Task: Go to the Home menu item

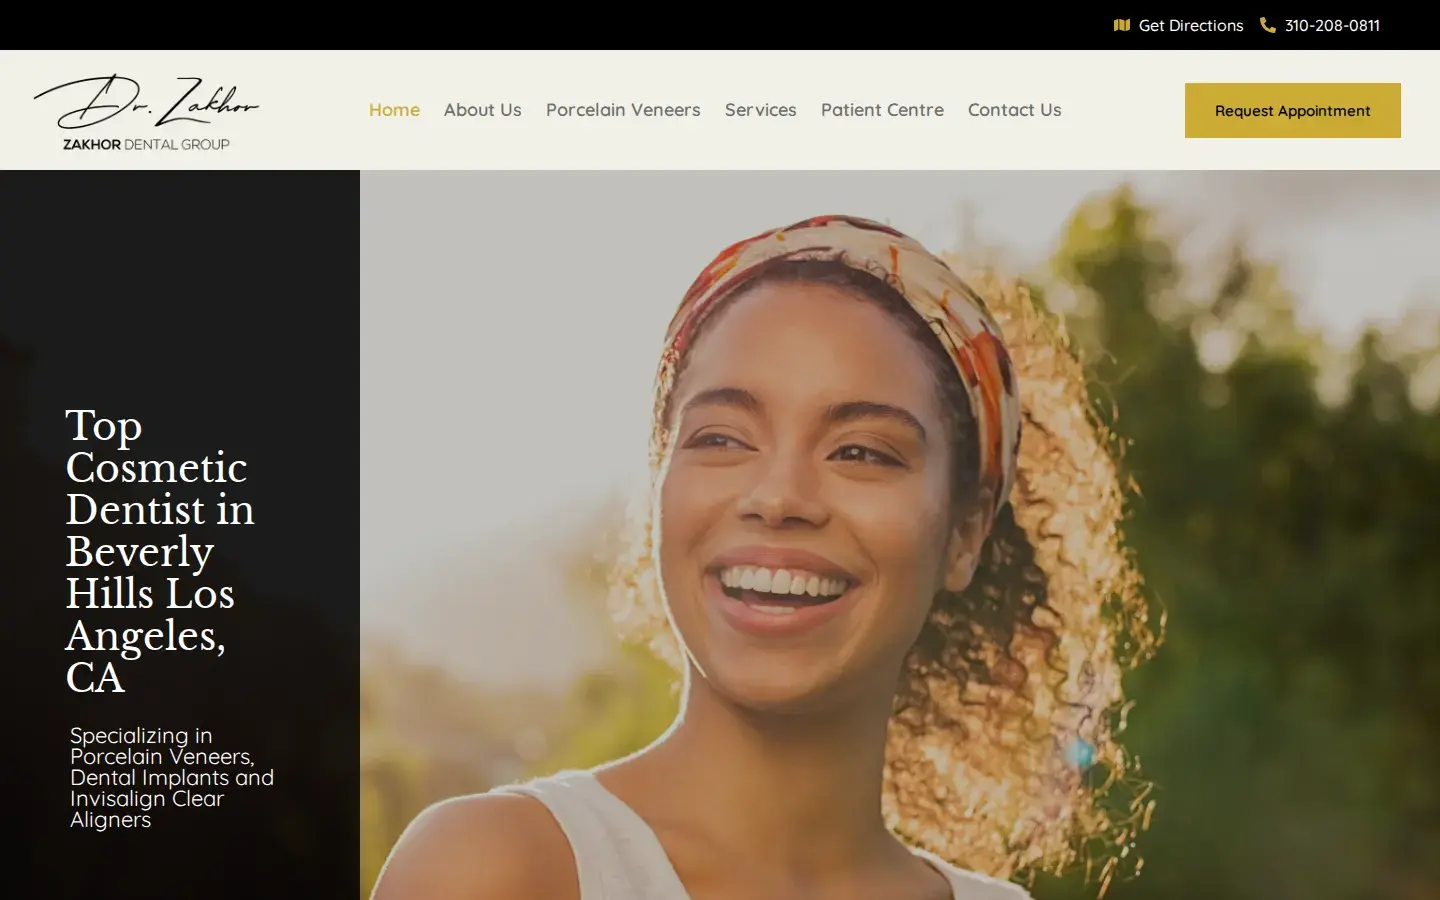Action: coord(394,110)
